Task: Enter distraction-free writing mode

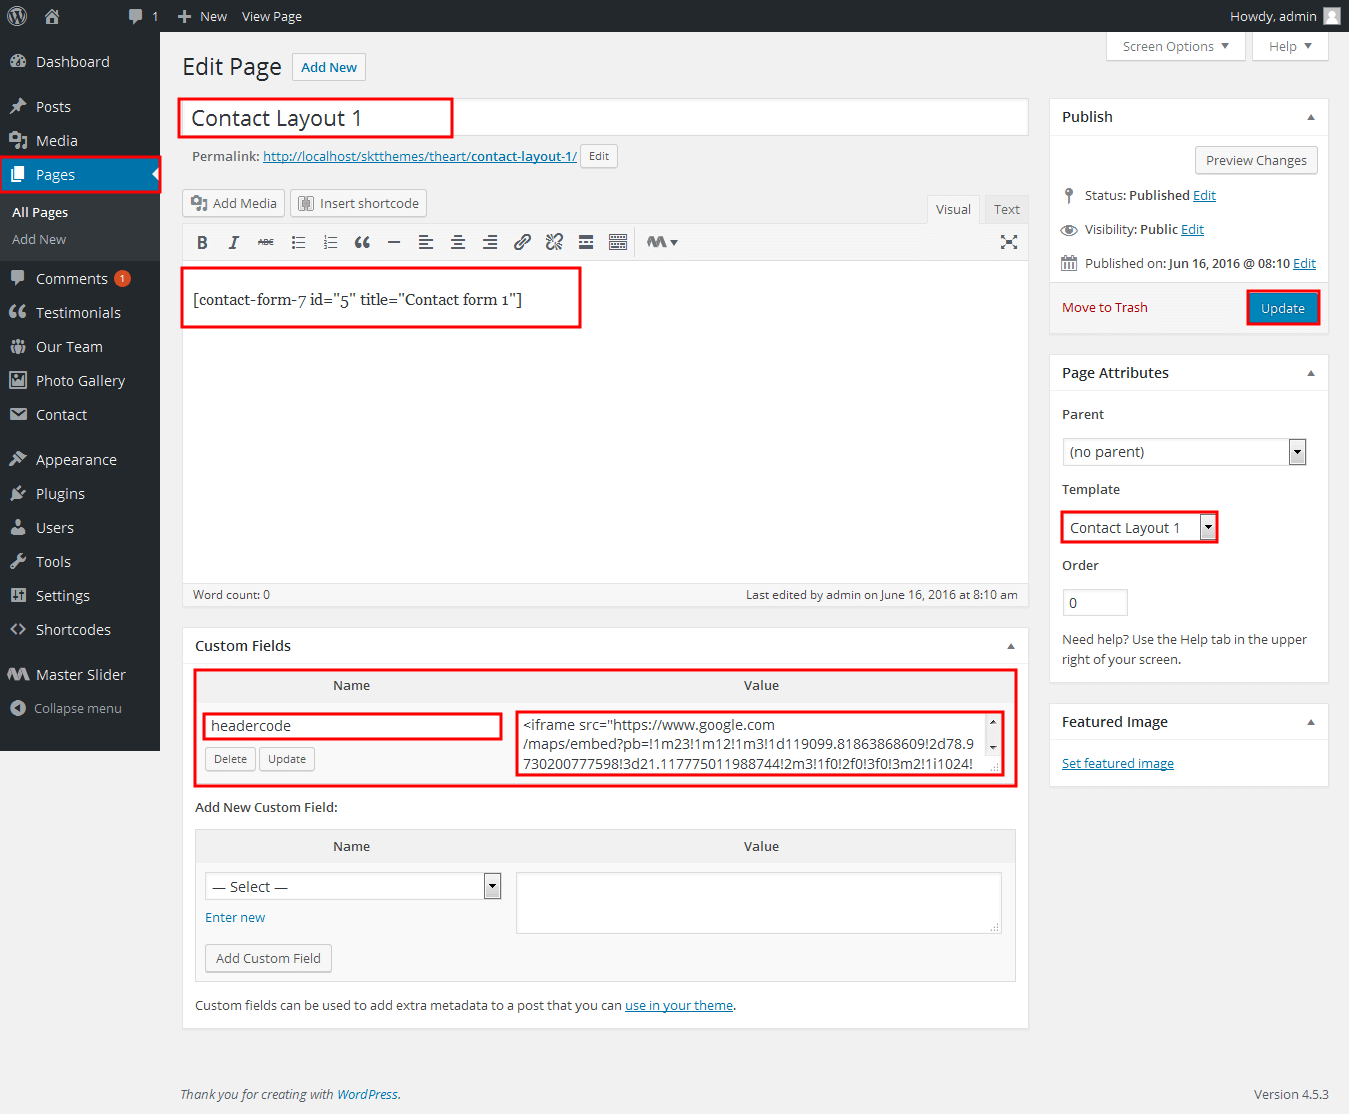Action: [1009, 242]
